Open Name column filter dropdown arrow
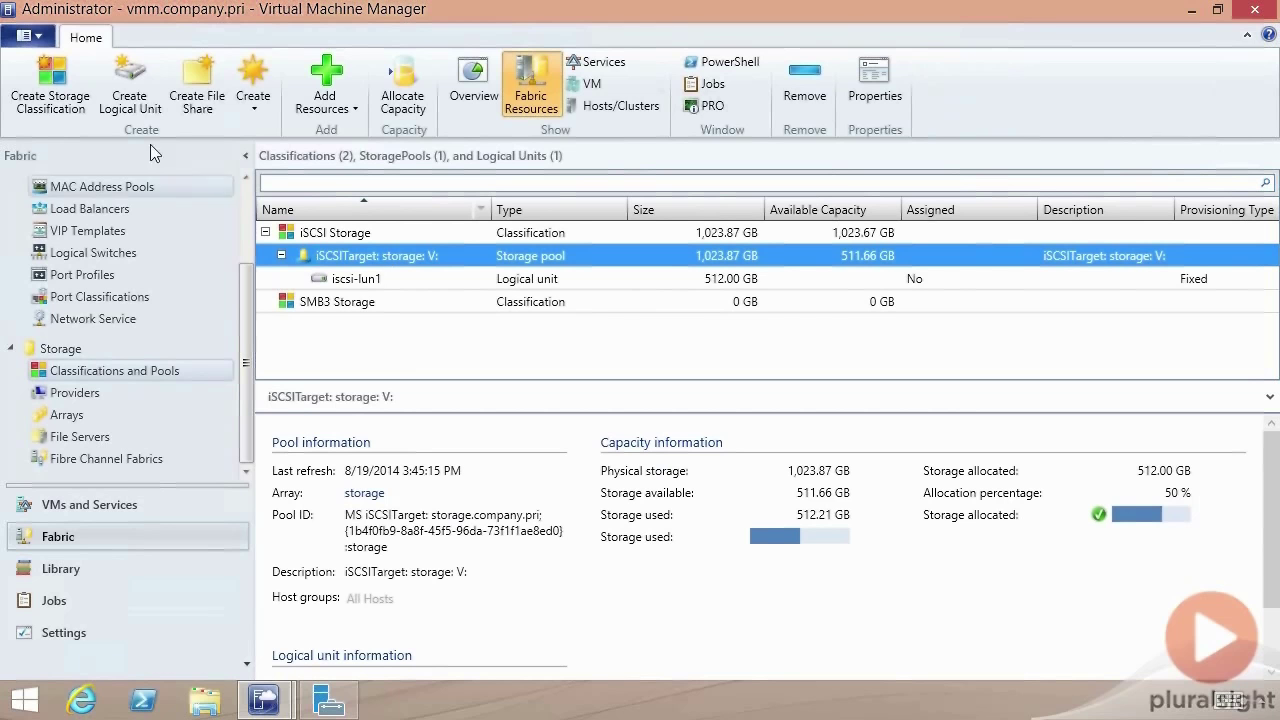 point(481,210)
